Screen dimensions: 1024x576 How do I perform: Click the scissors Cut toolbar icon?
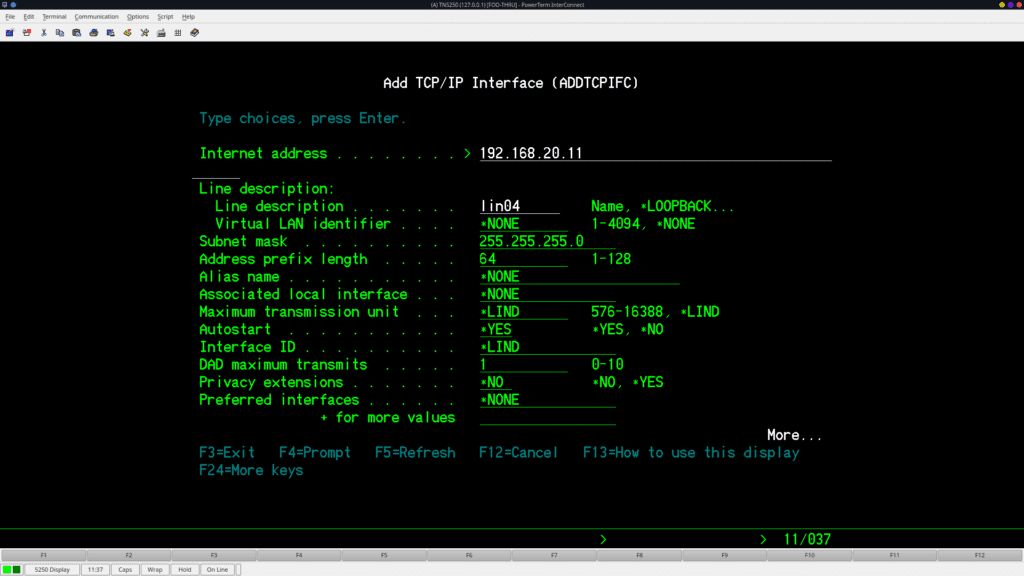click(44, 33)
